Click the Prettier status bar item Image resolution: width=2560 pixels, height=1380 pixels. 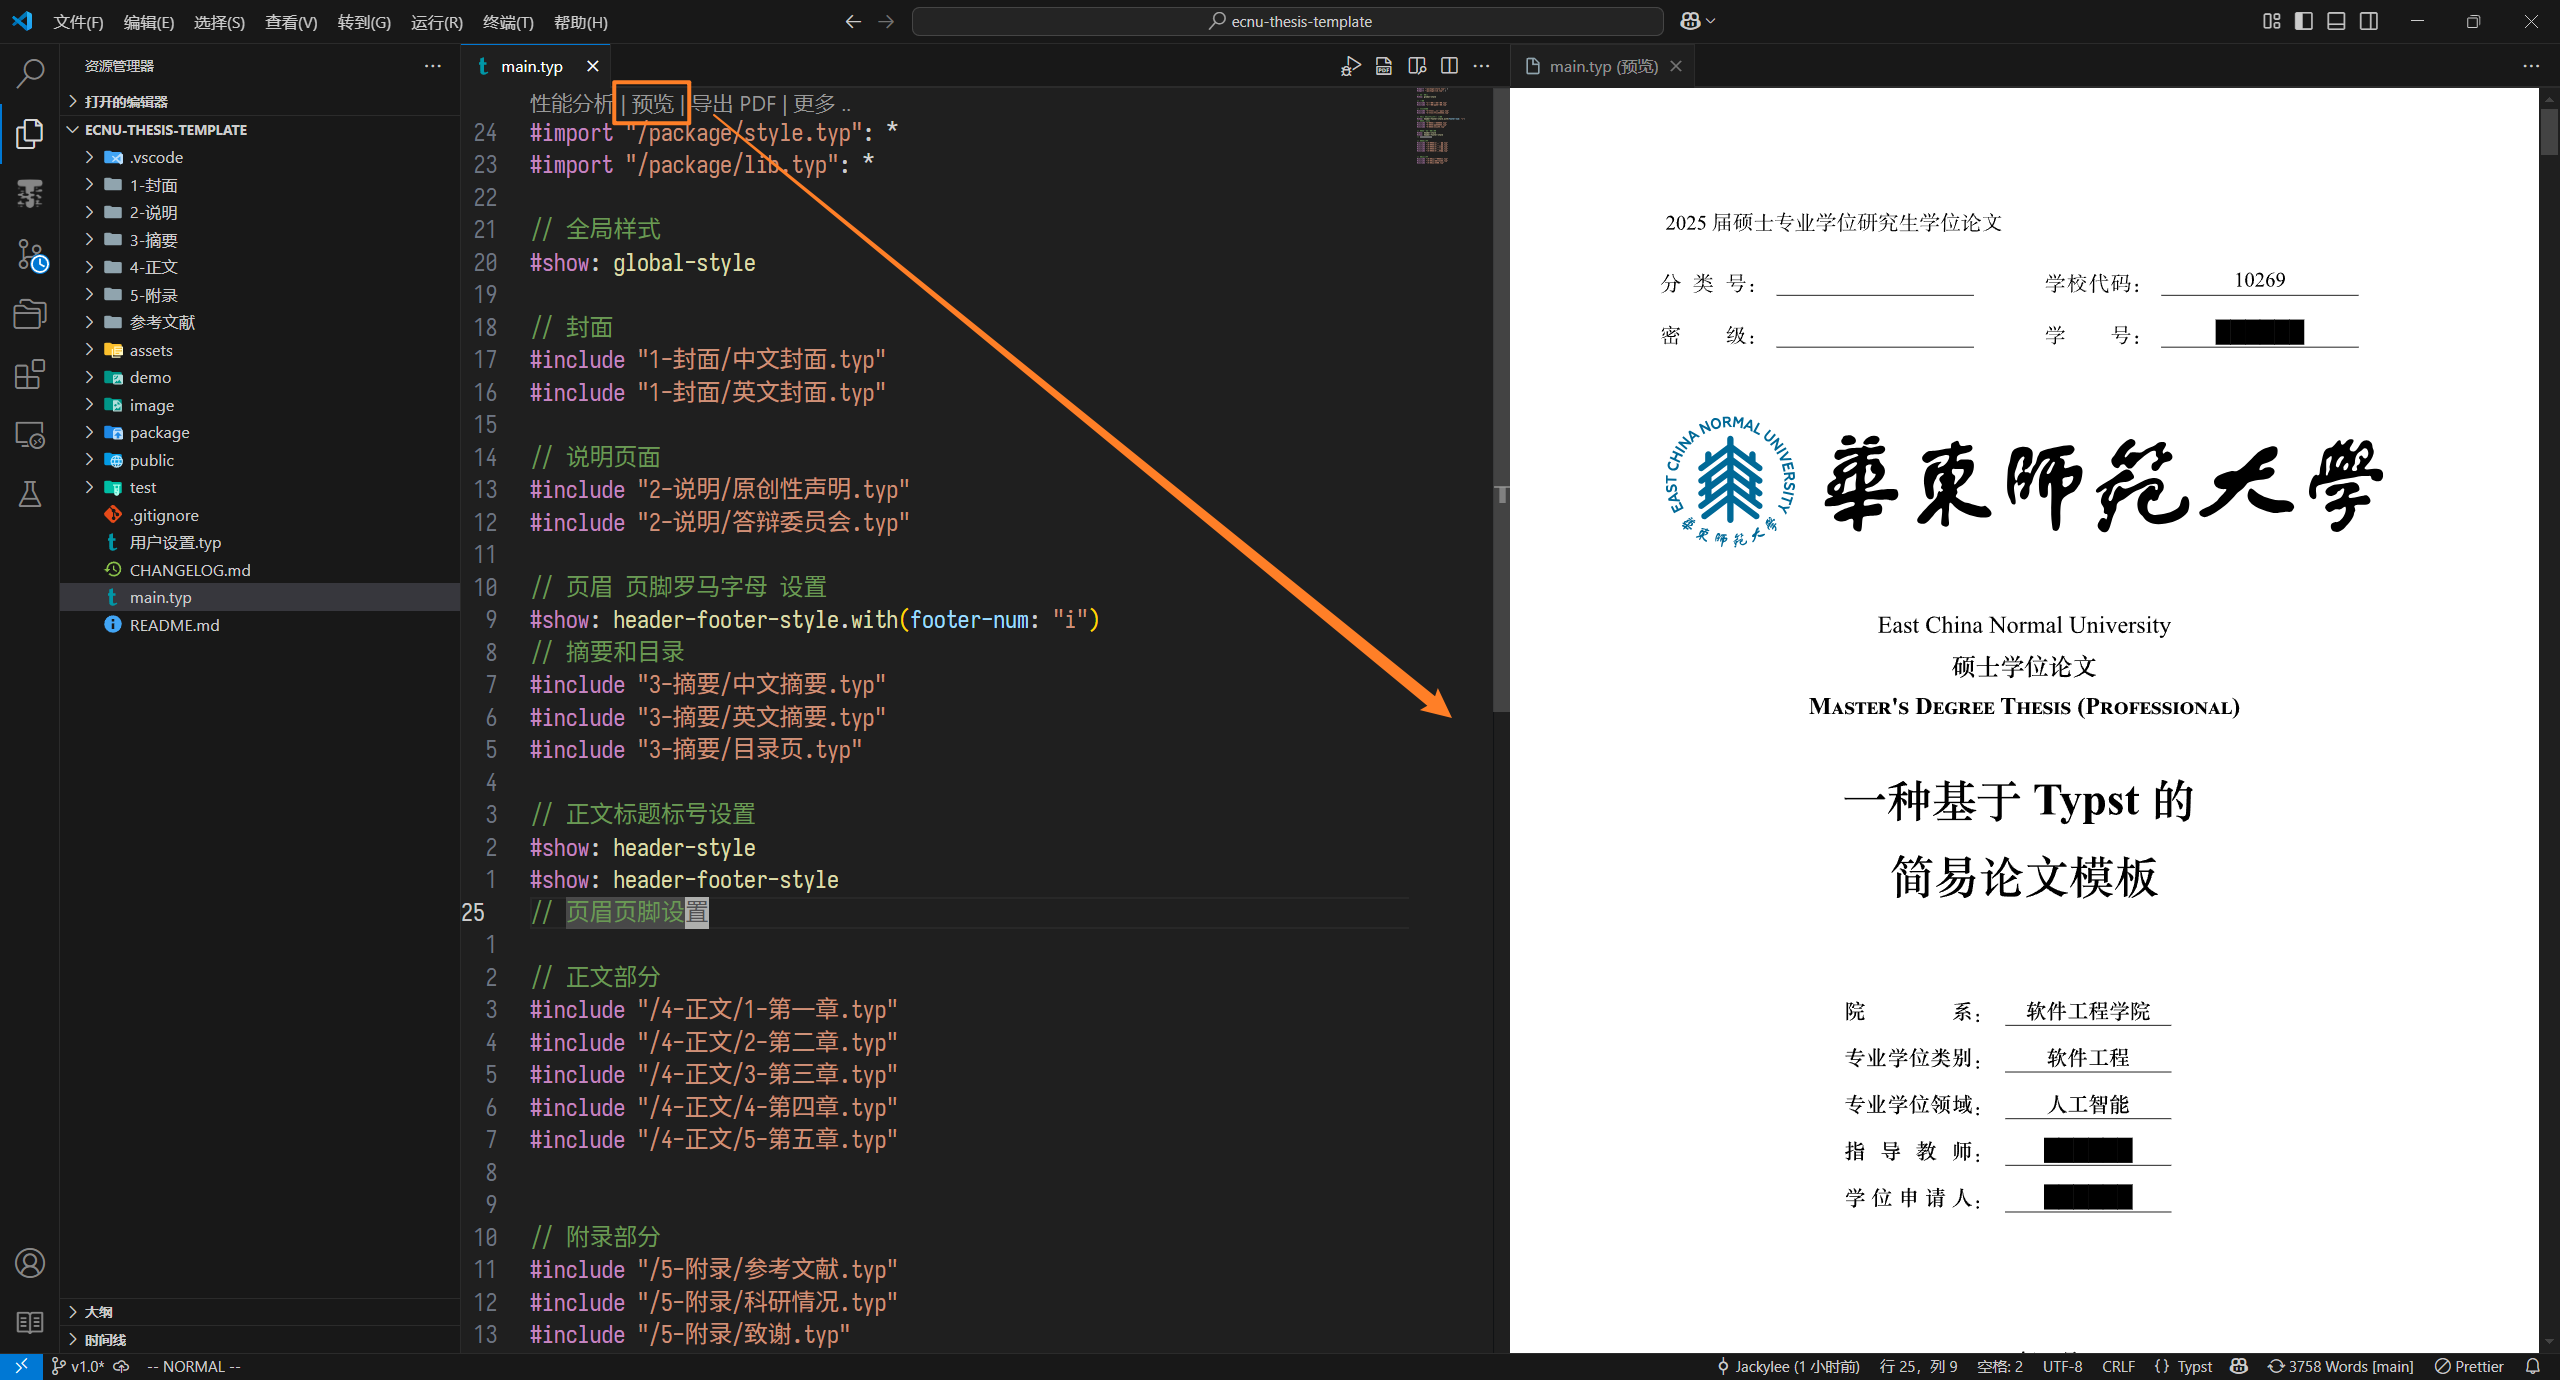coord(2469,1366)
